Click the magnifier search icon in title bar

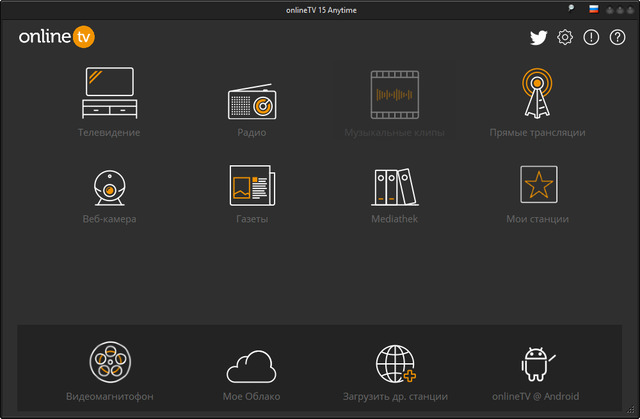click(571, 8)
